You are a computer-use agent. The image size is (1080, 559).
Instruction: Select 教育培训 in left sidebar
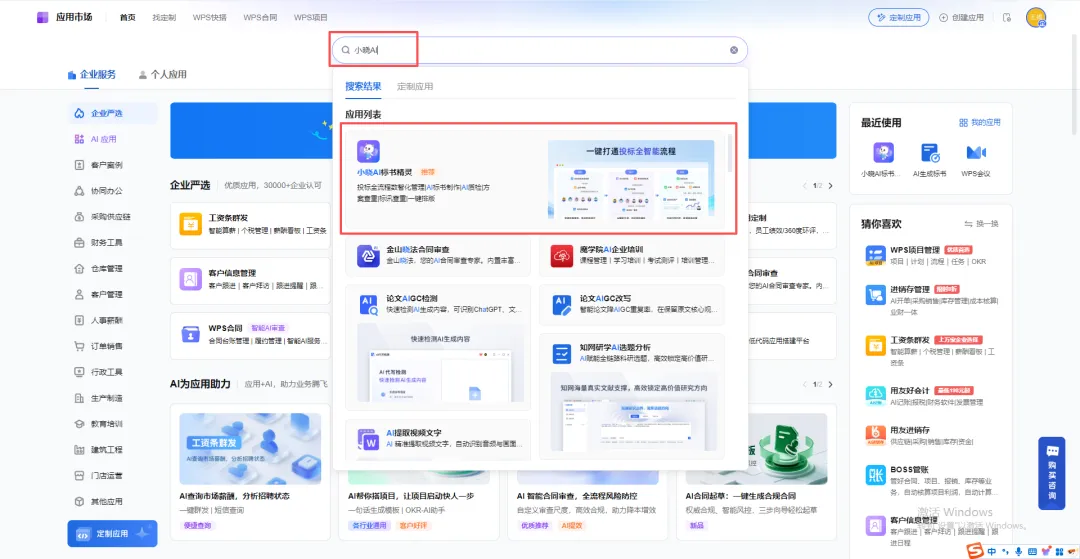pyautogui.click(x=112, y=424)
